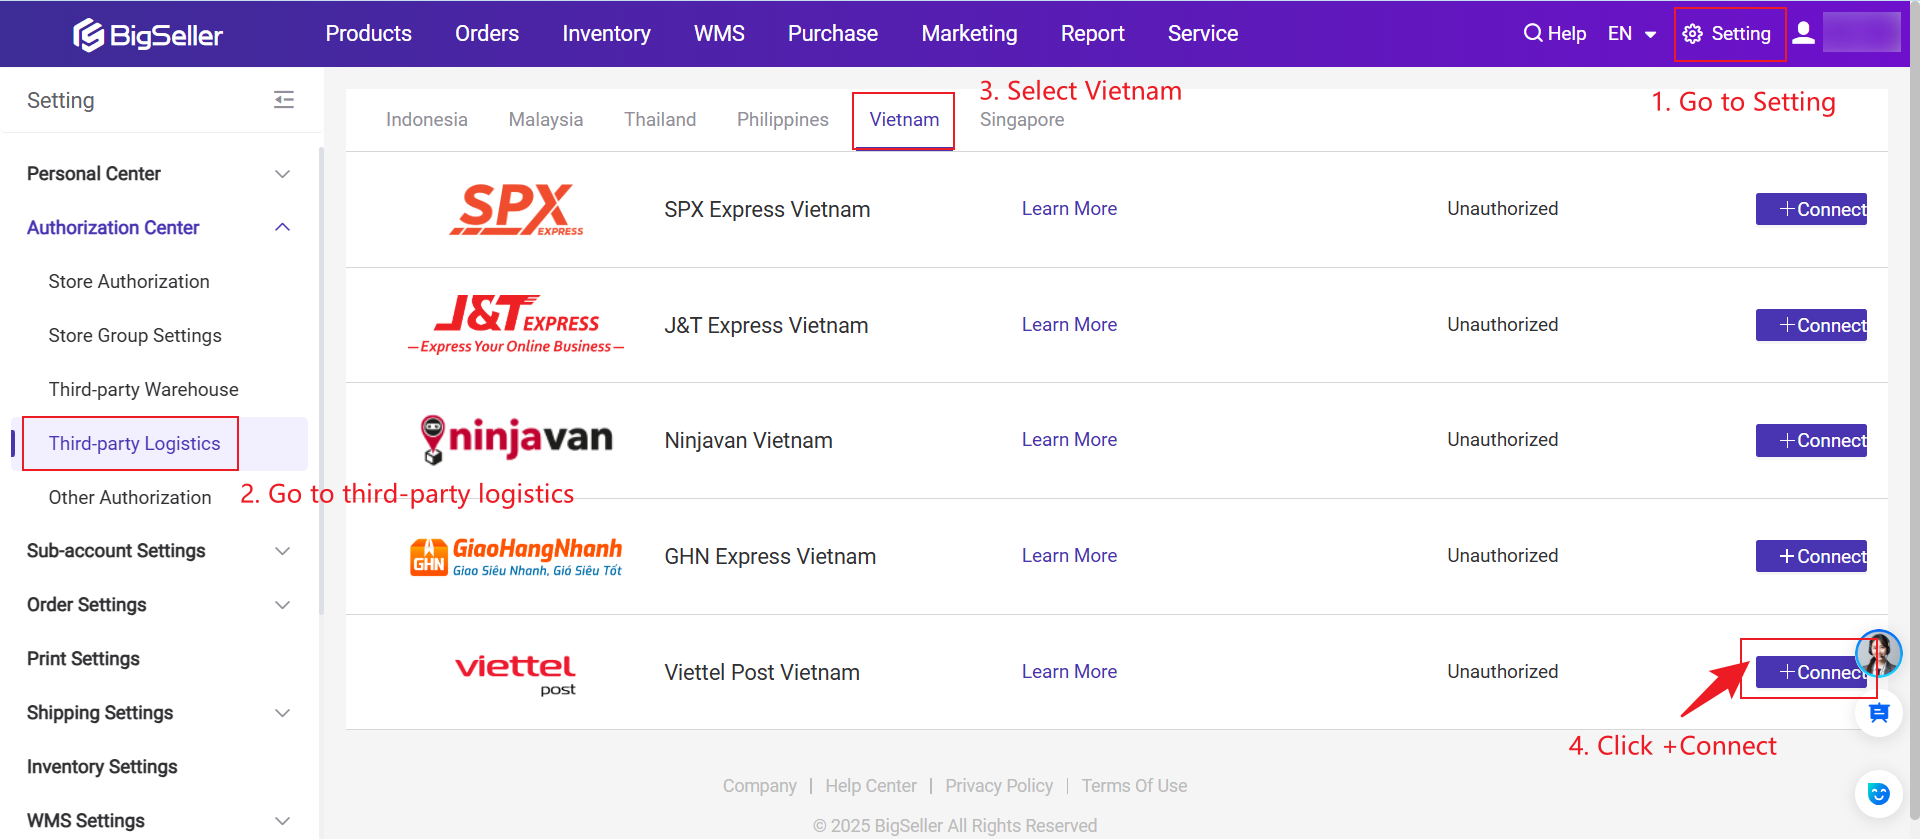
Task: Open the EN language dropdown
Action: (x=1632, y=34)
